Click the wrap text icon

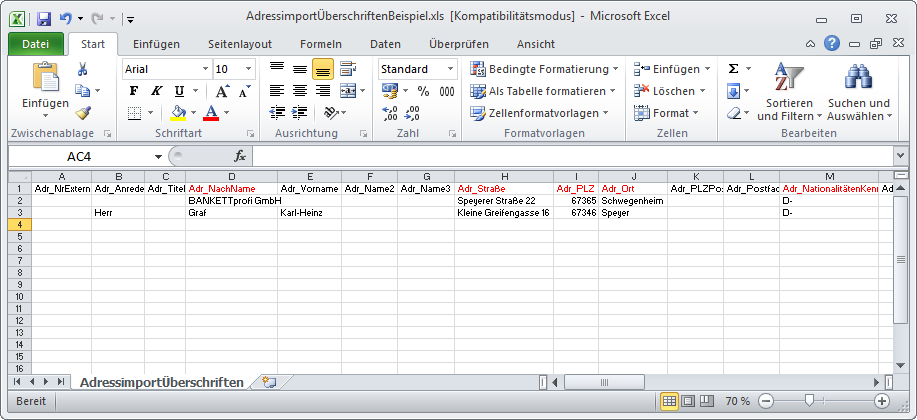349,69
